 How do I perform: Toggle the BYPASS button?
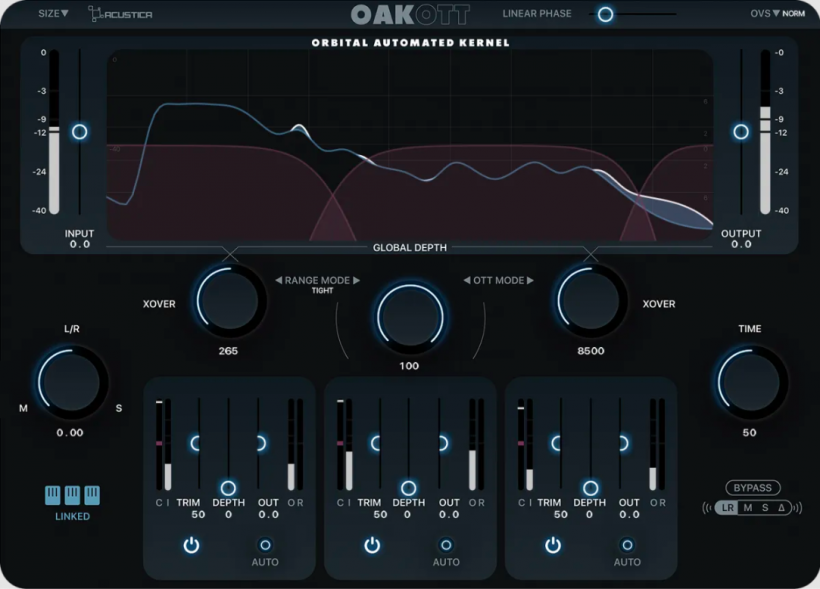click(x=753, y=488)
